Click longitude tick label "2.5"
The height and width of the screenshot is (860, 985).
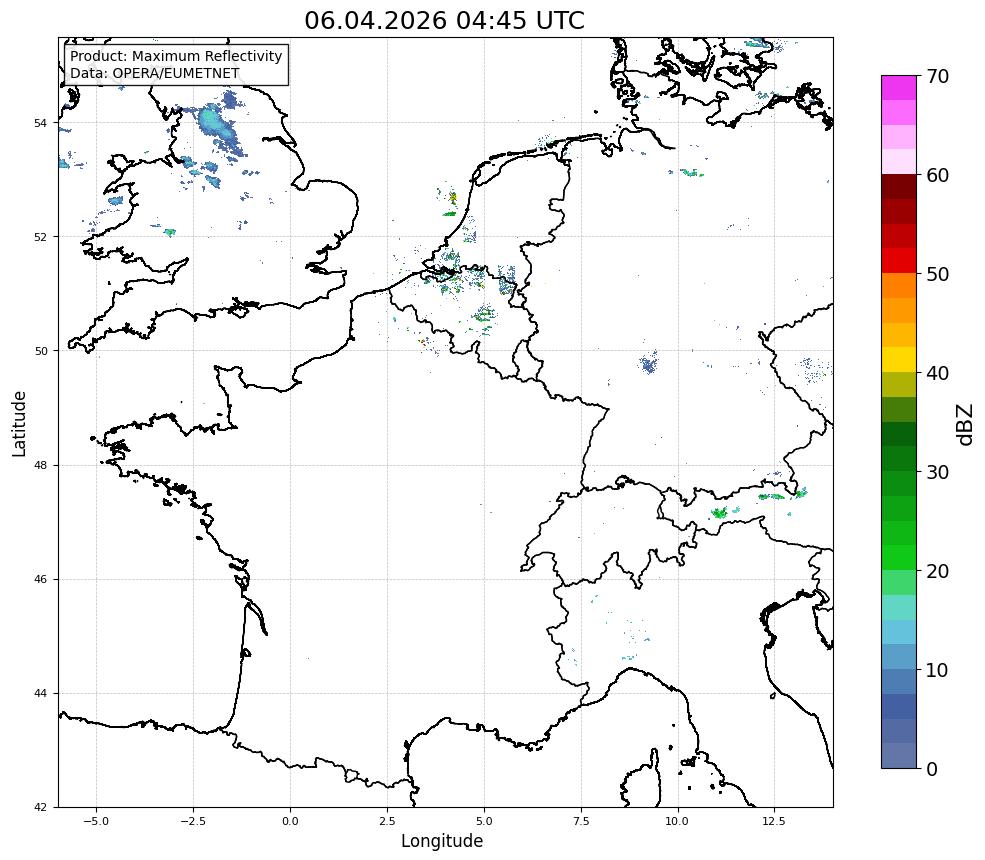pos(387,821)
